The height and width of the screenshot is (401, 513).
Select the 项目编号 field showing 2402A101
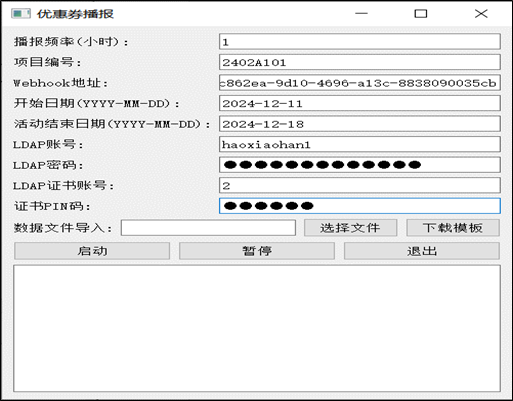point(360,62)
